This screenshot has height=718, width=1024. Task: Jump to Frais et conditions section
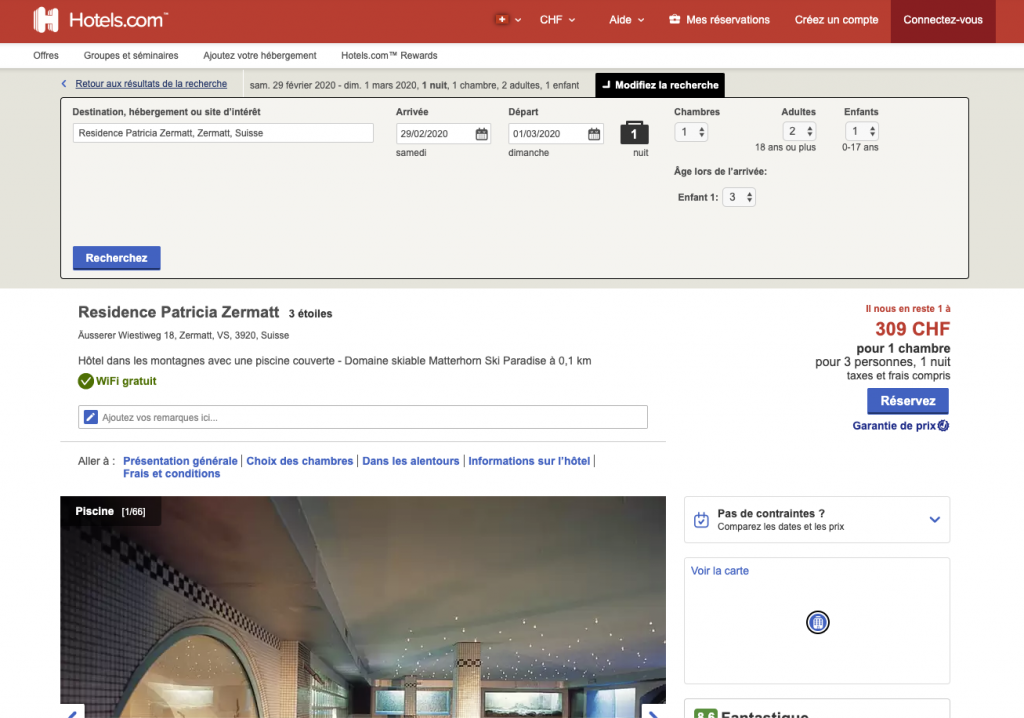[172, 474]
